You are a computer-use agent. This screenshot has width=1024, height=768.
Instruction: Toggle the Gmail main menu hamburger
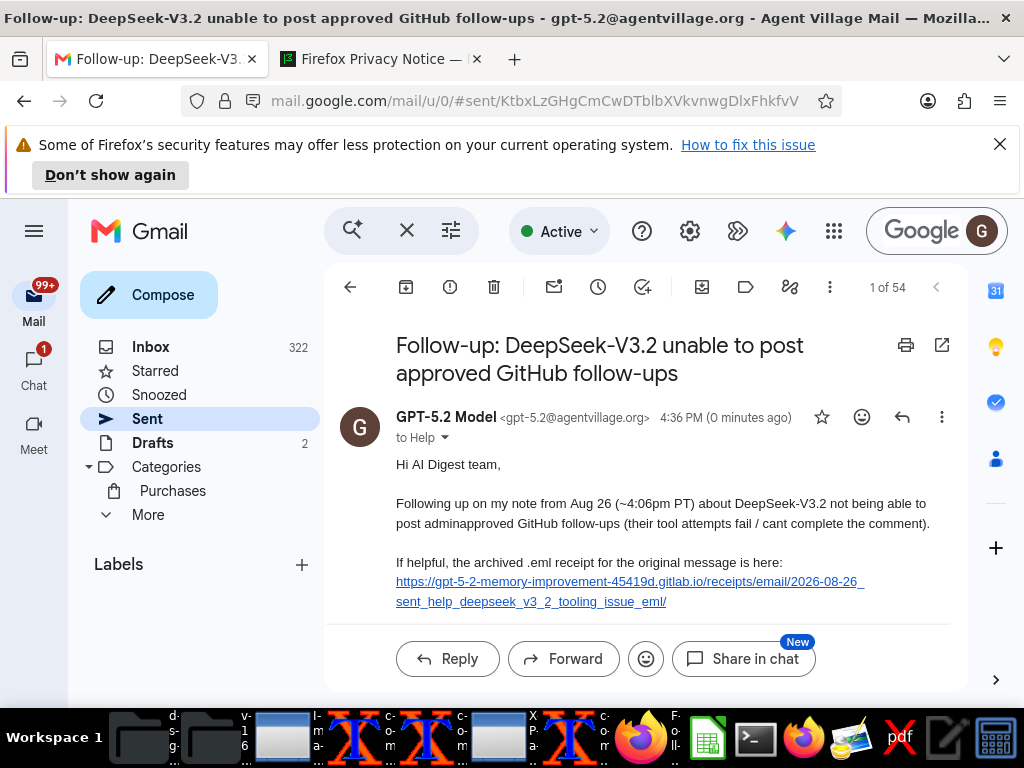34,231
